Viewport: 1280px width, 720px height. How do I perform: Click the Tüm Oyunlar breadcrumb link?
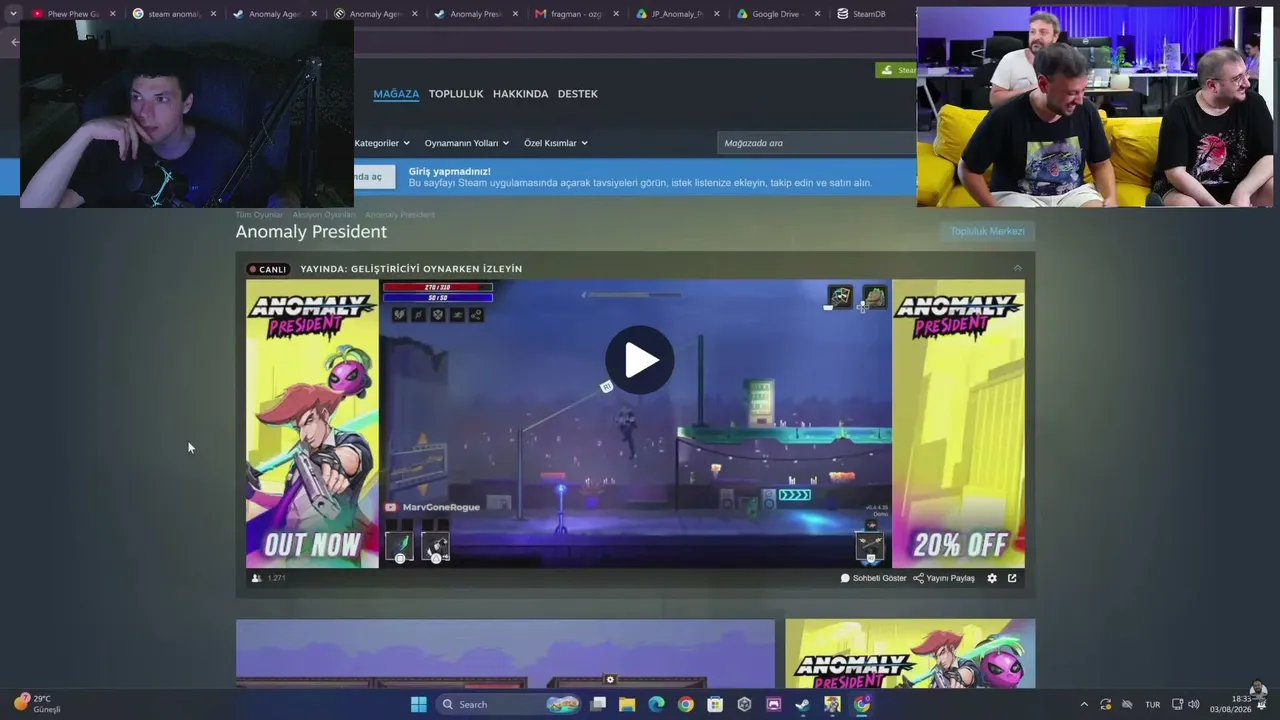(259, 215)
